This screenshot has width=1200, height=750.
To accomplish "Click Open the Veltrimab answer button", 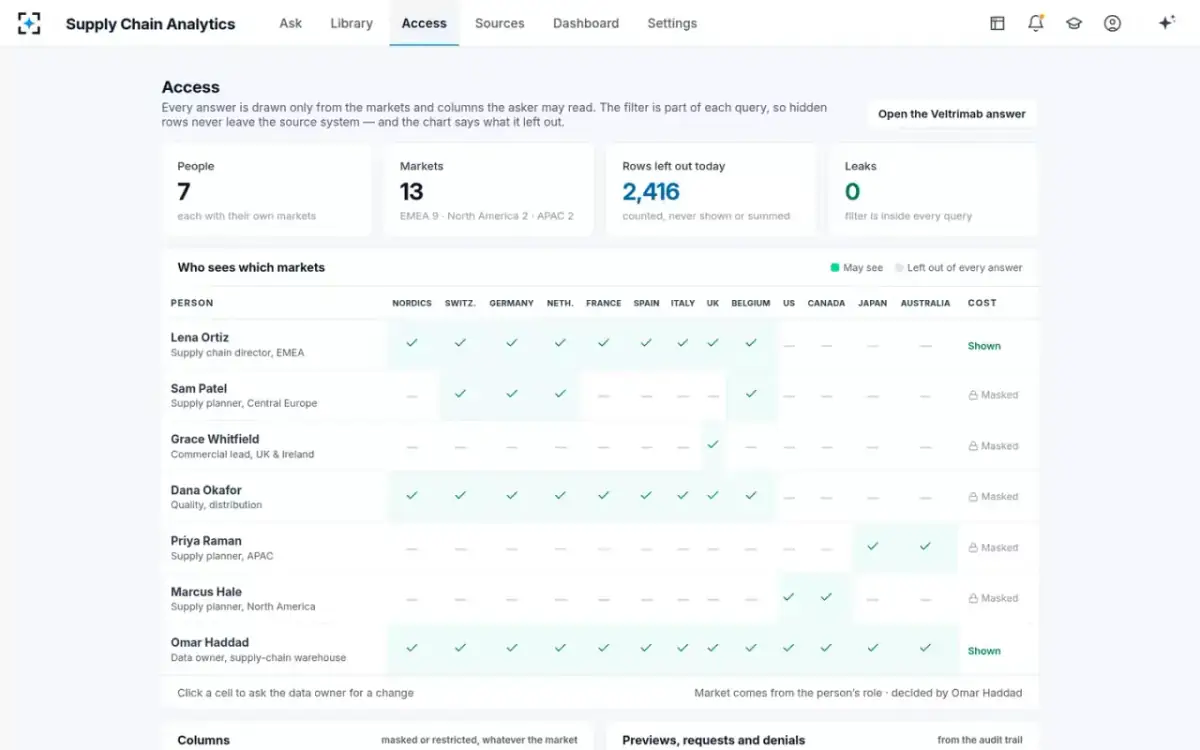I will [952, 114].
